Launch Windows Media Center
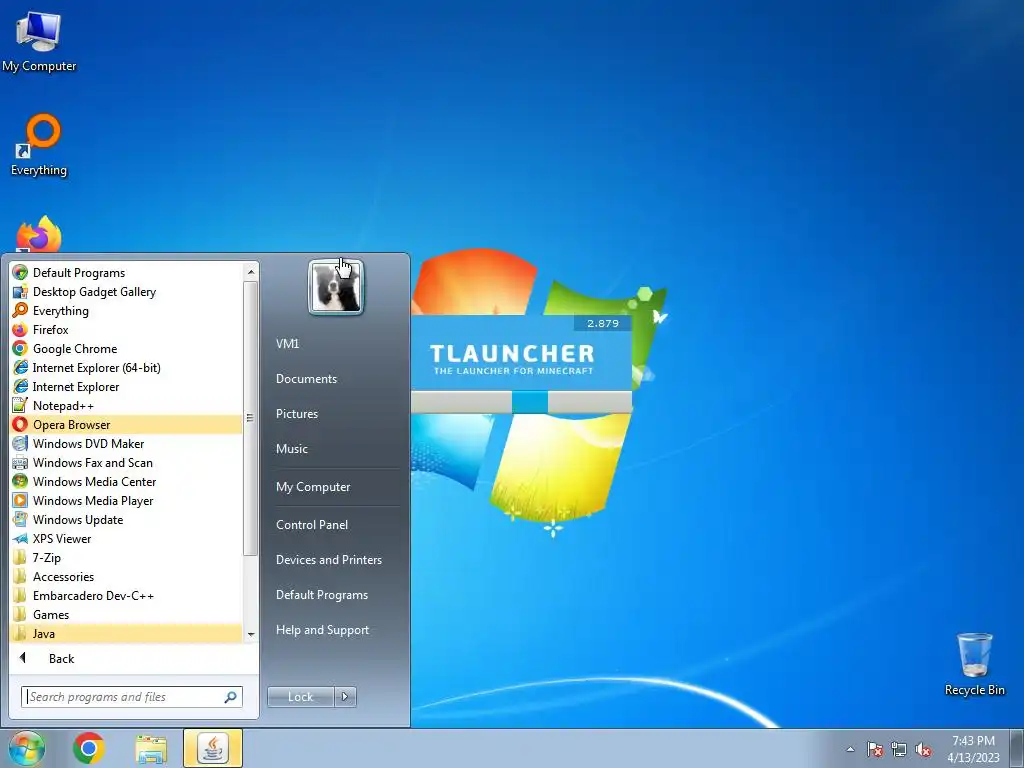Image resolution: width=1024 pixels, height=768 pixels. (x=126, y=481)
